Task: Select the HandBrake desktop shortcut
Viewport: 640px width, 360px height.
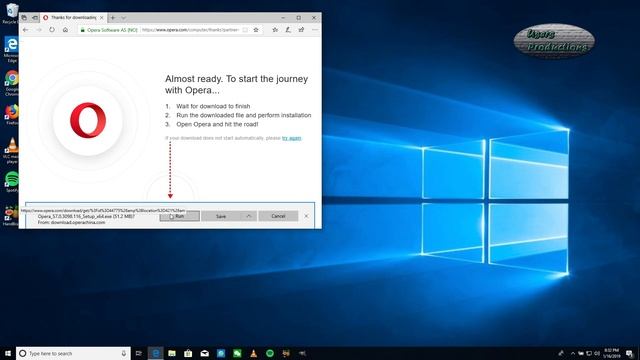Action: [11, 216]
